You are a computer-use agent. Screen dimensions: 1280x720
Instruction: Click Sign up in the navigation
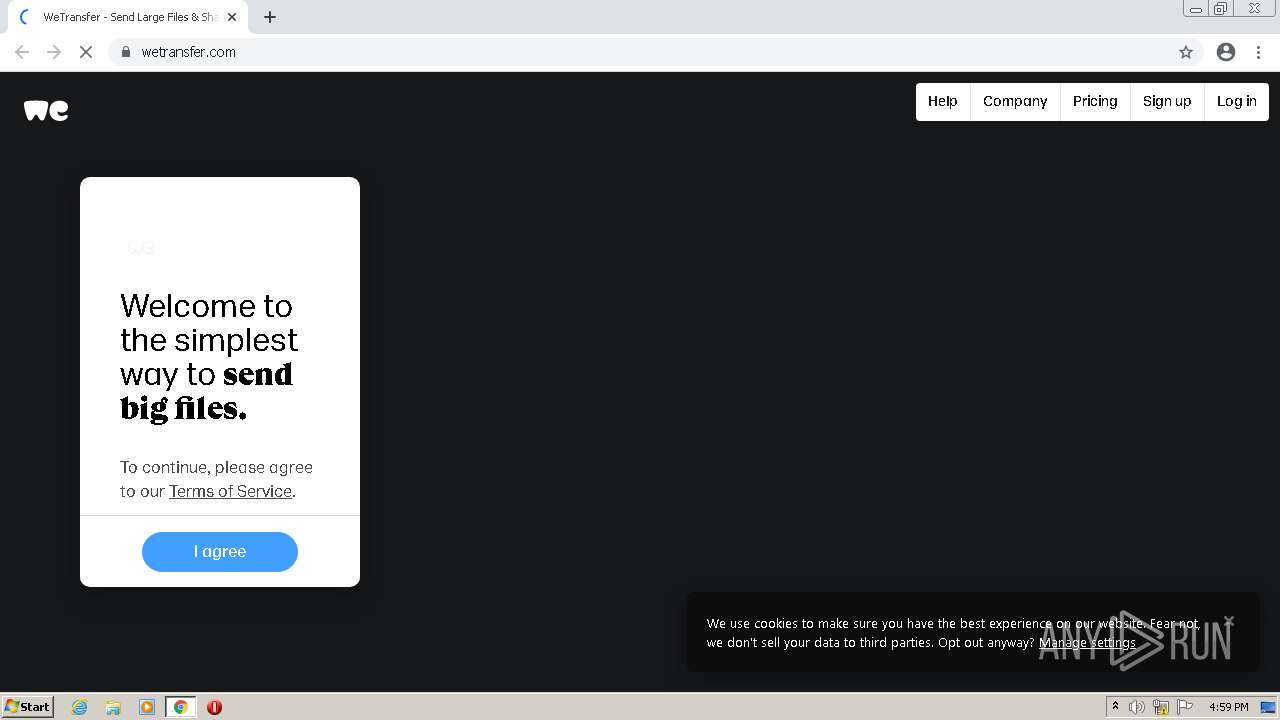[x=1167, y=101]
